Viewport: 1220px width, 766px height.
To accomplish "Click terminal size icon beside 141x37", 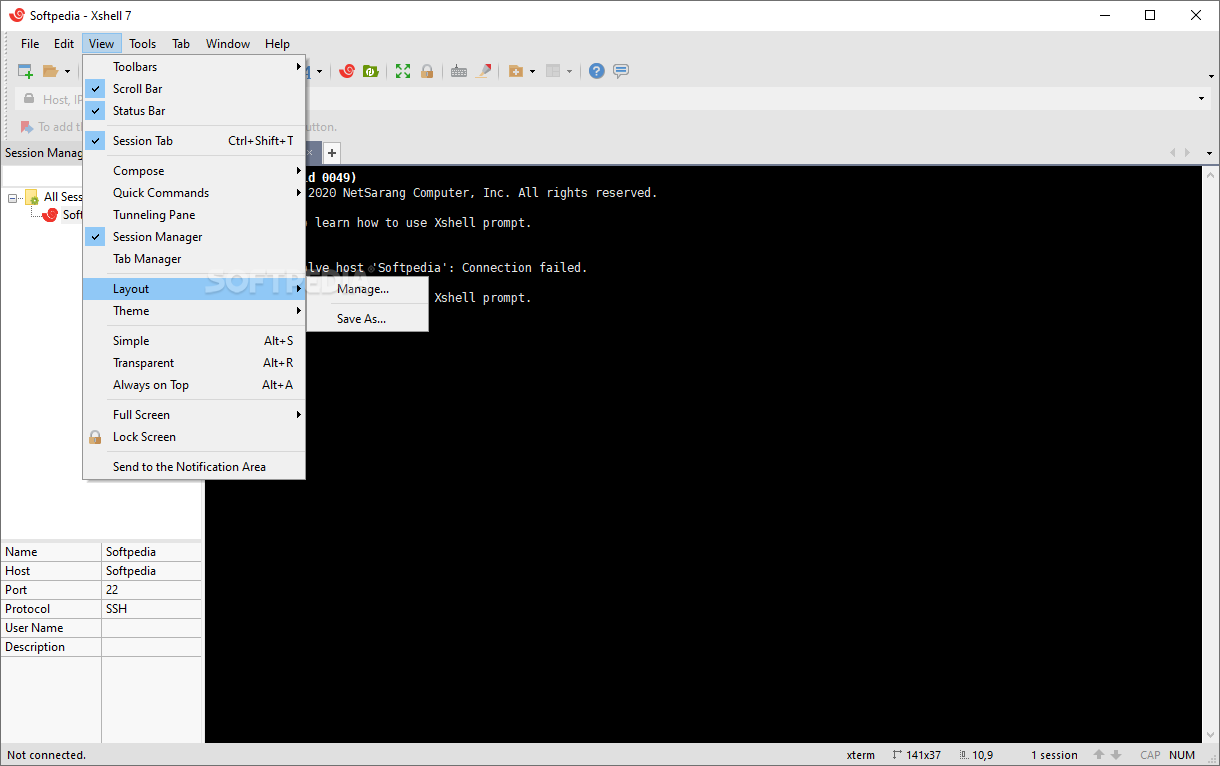I will (x=898, y=755).
